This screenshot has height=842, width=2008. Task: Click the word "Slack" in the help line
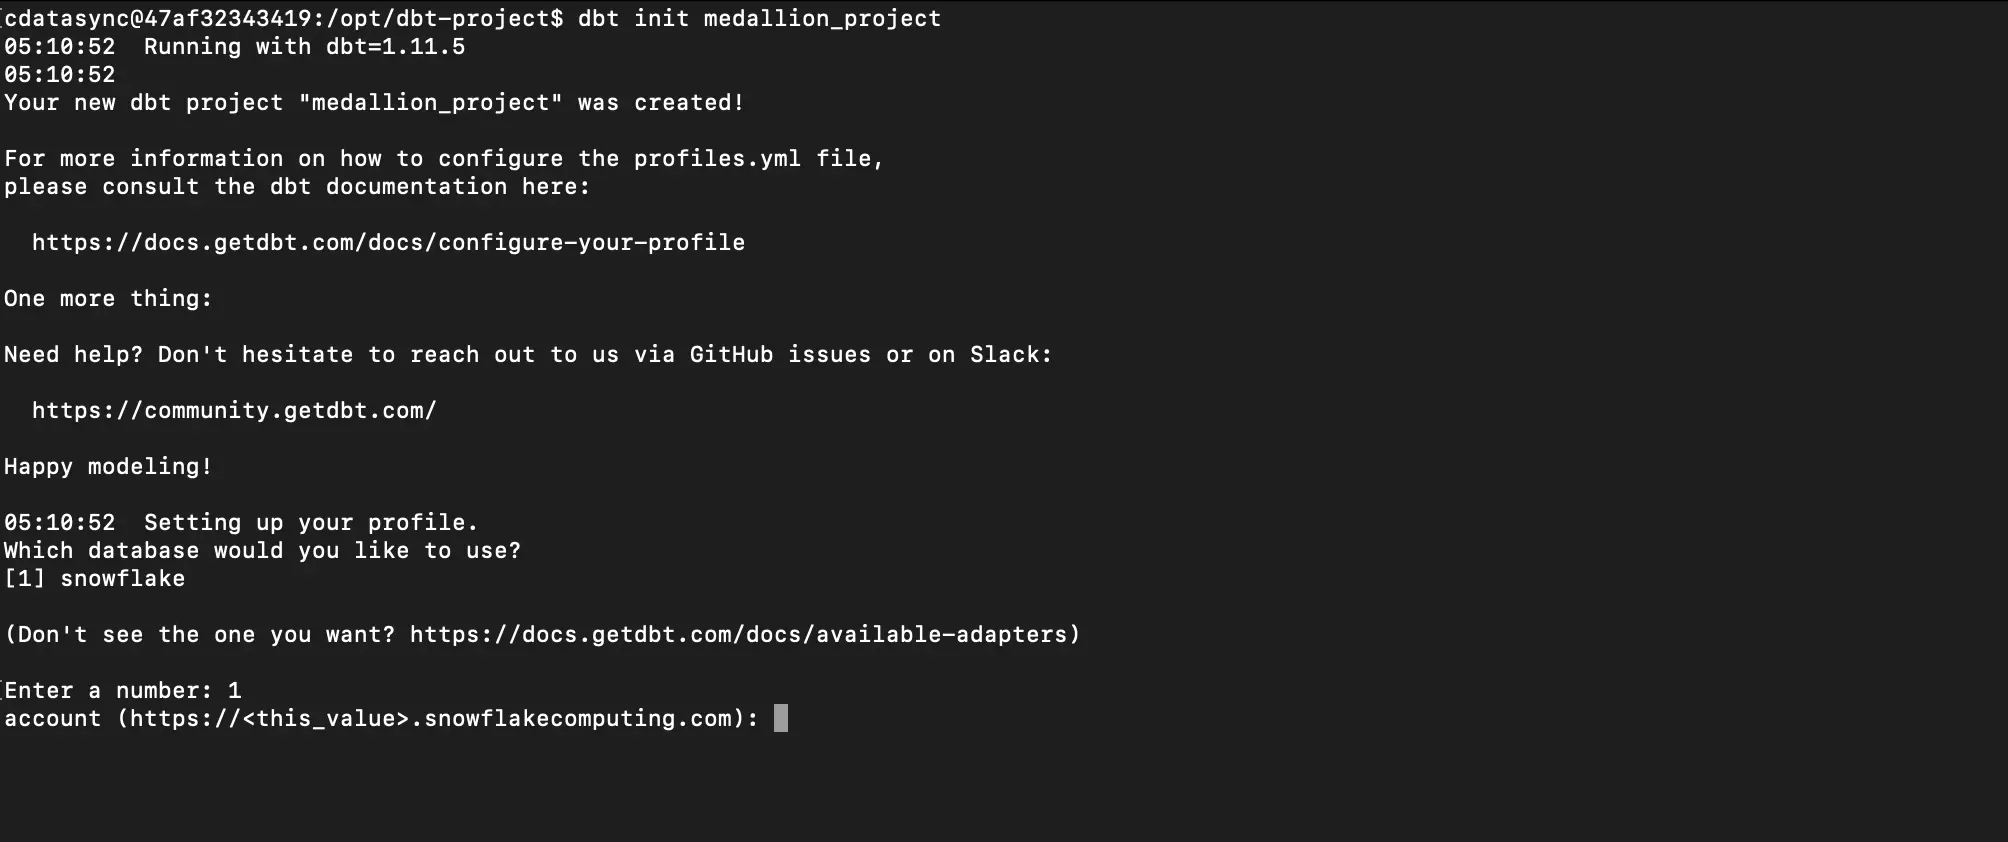coord(1004,355)
